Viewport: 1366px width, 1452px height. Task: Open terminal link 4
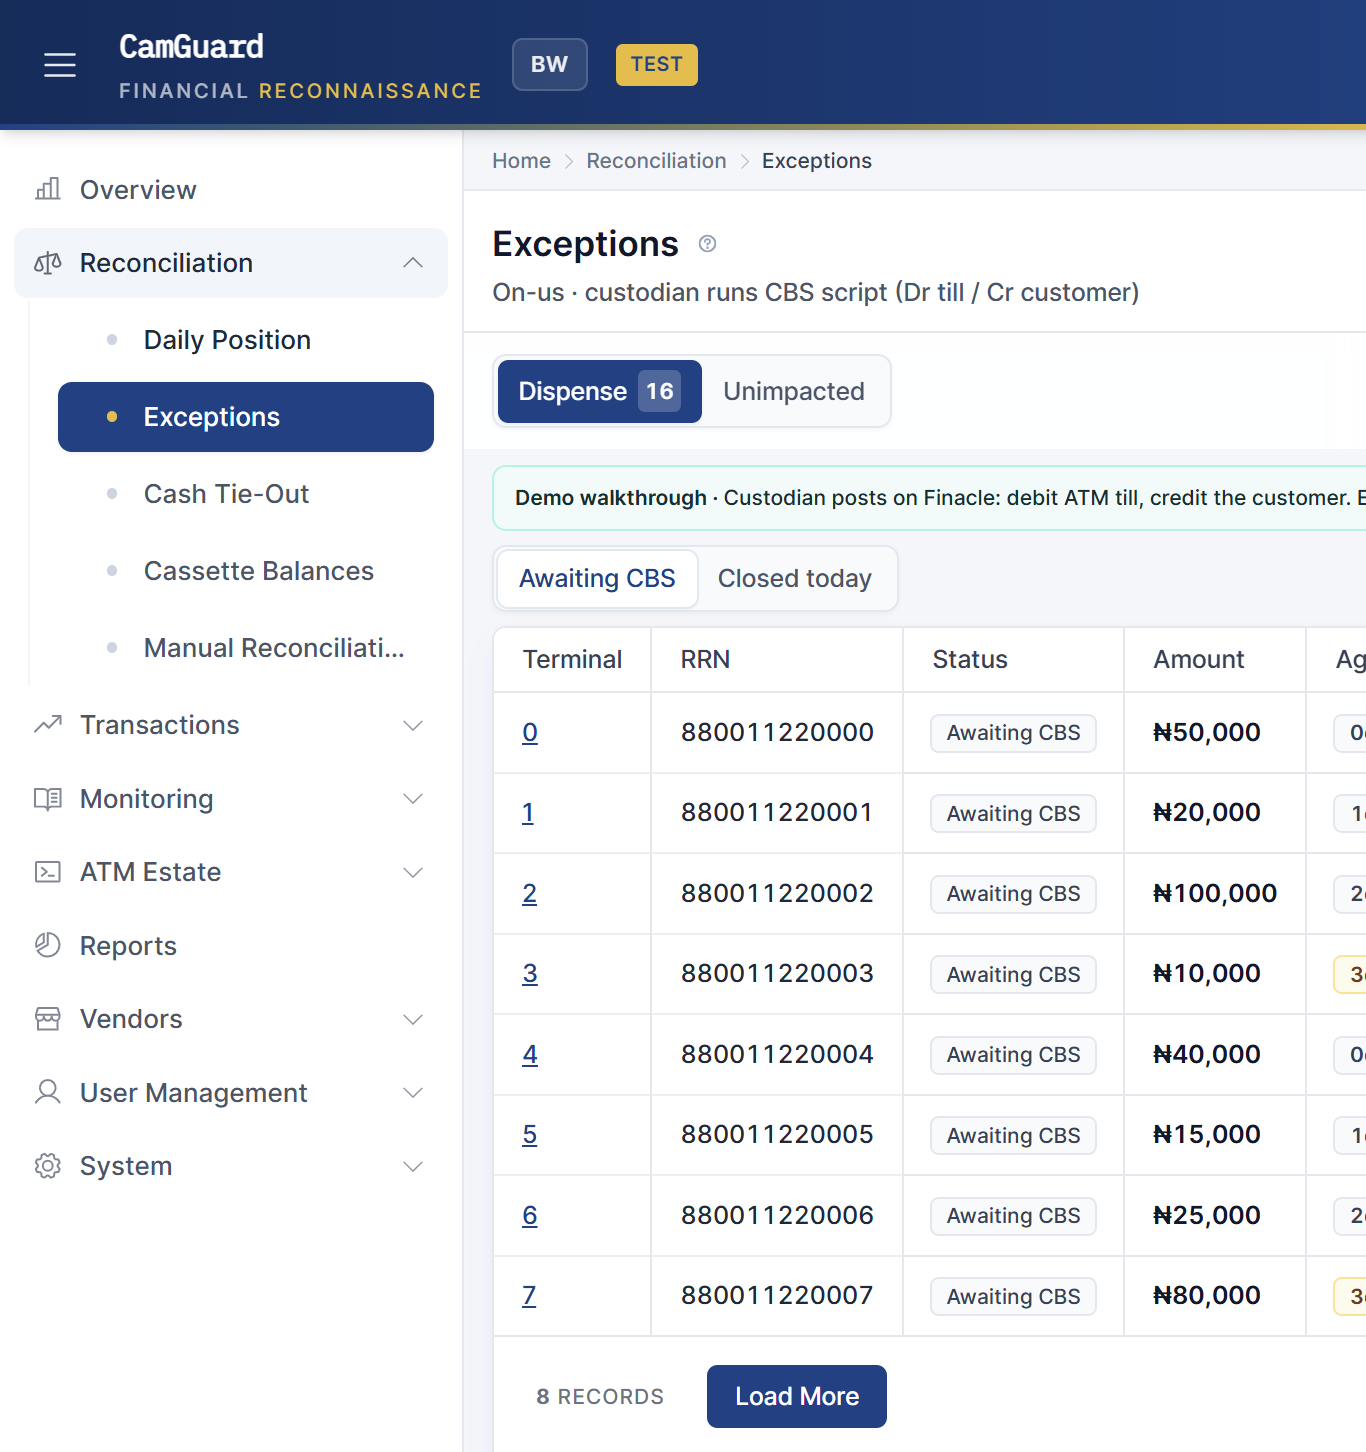[530, 1054]
